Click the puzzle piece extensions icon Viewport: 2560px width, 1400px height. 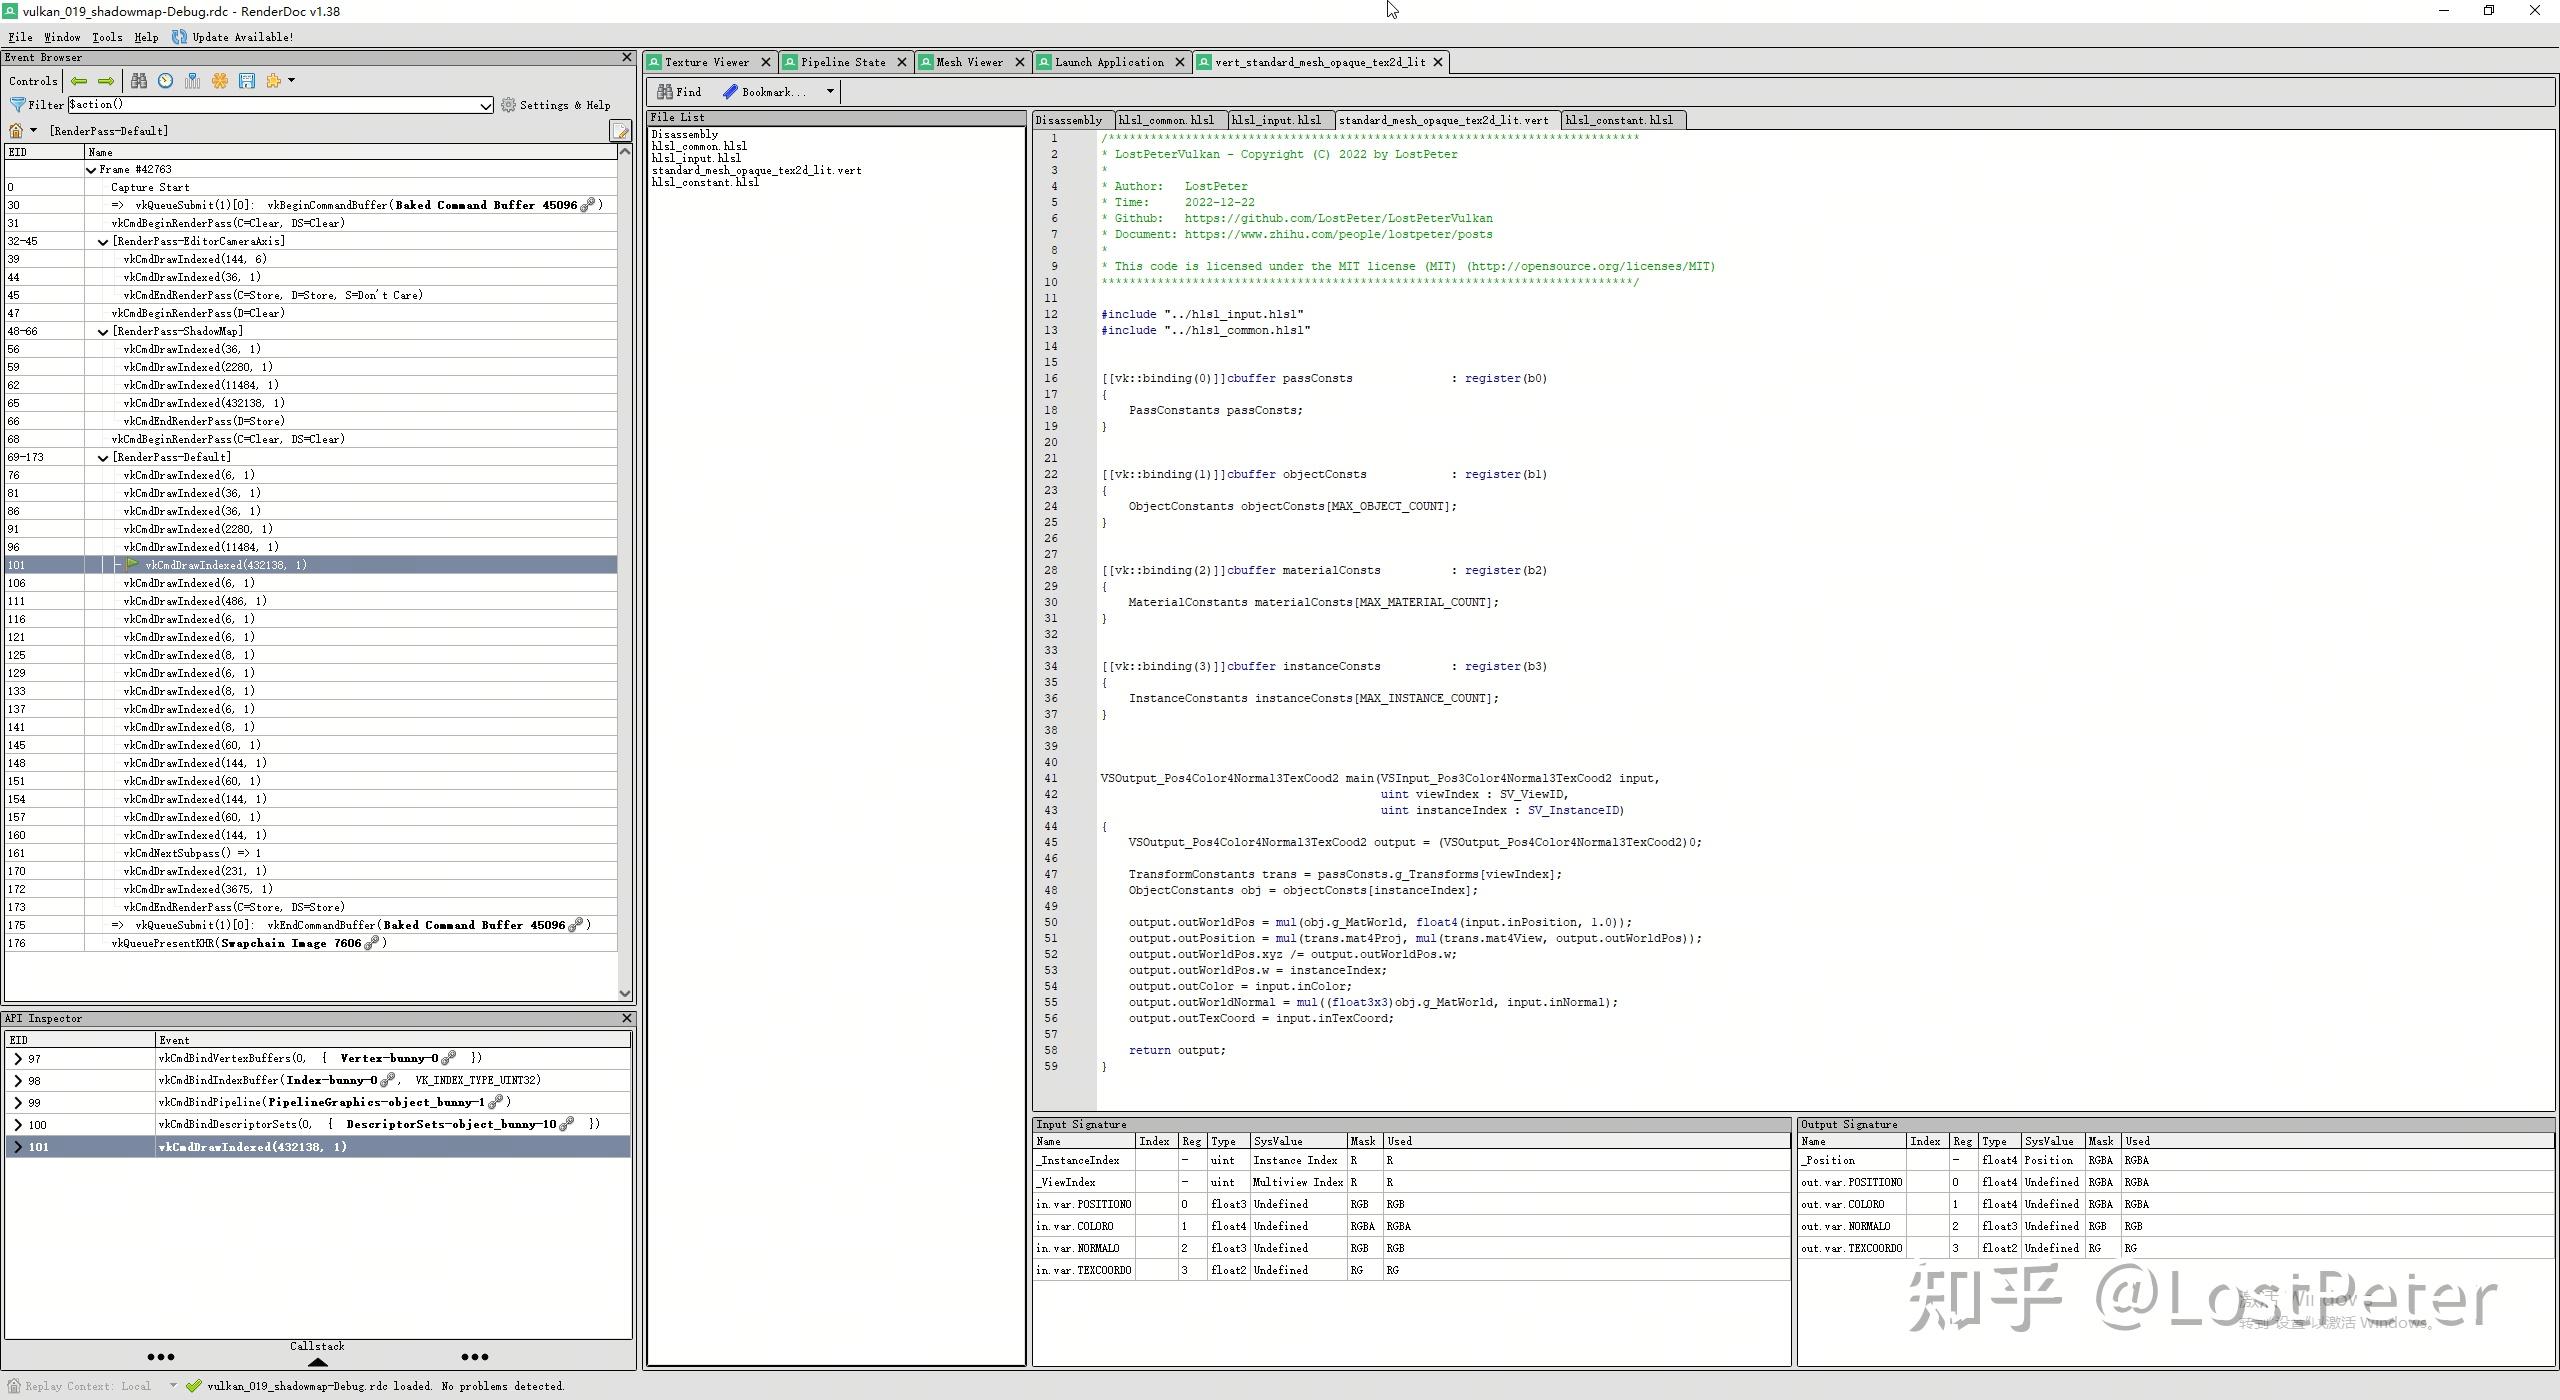click(273, 81)
